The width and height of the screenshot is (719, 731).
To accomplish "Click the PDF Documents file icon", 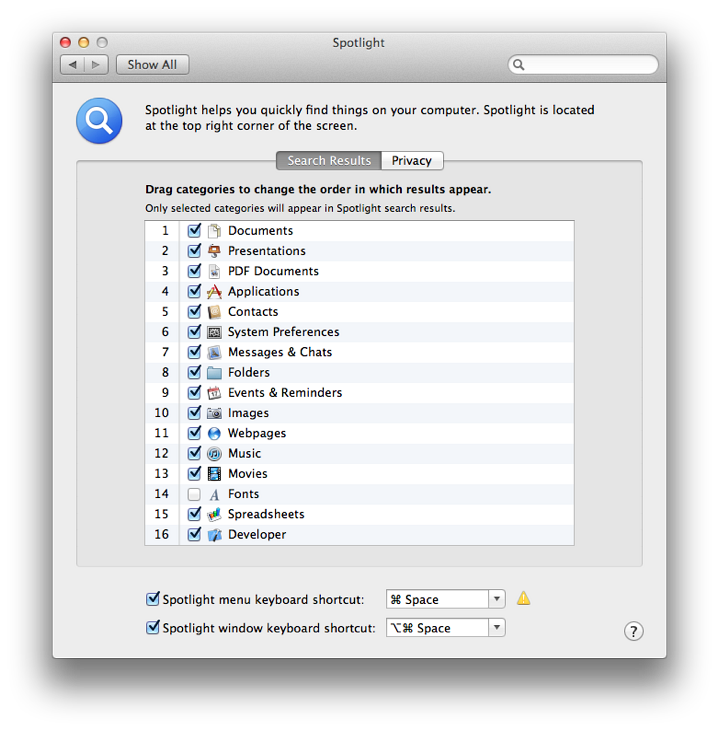I will [214, 271].
